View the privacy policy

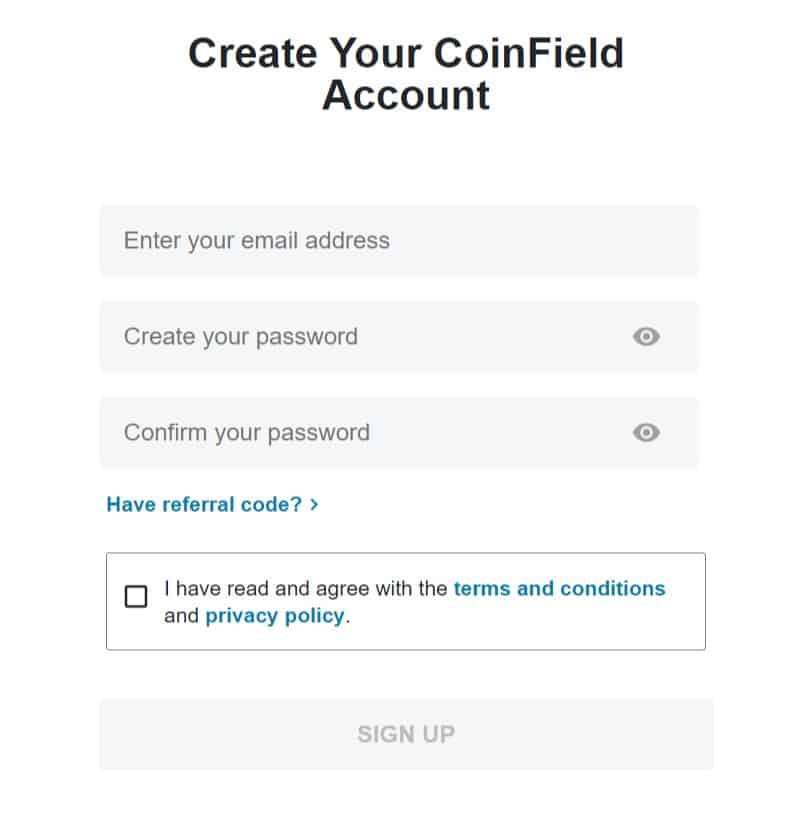click(274, 615)
